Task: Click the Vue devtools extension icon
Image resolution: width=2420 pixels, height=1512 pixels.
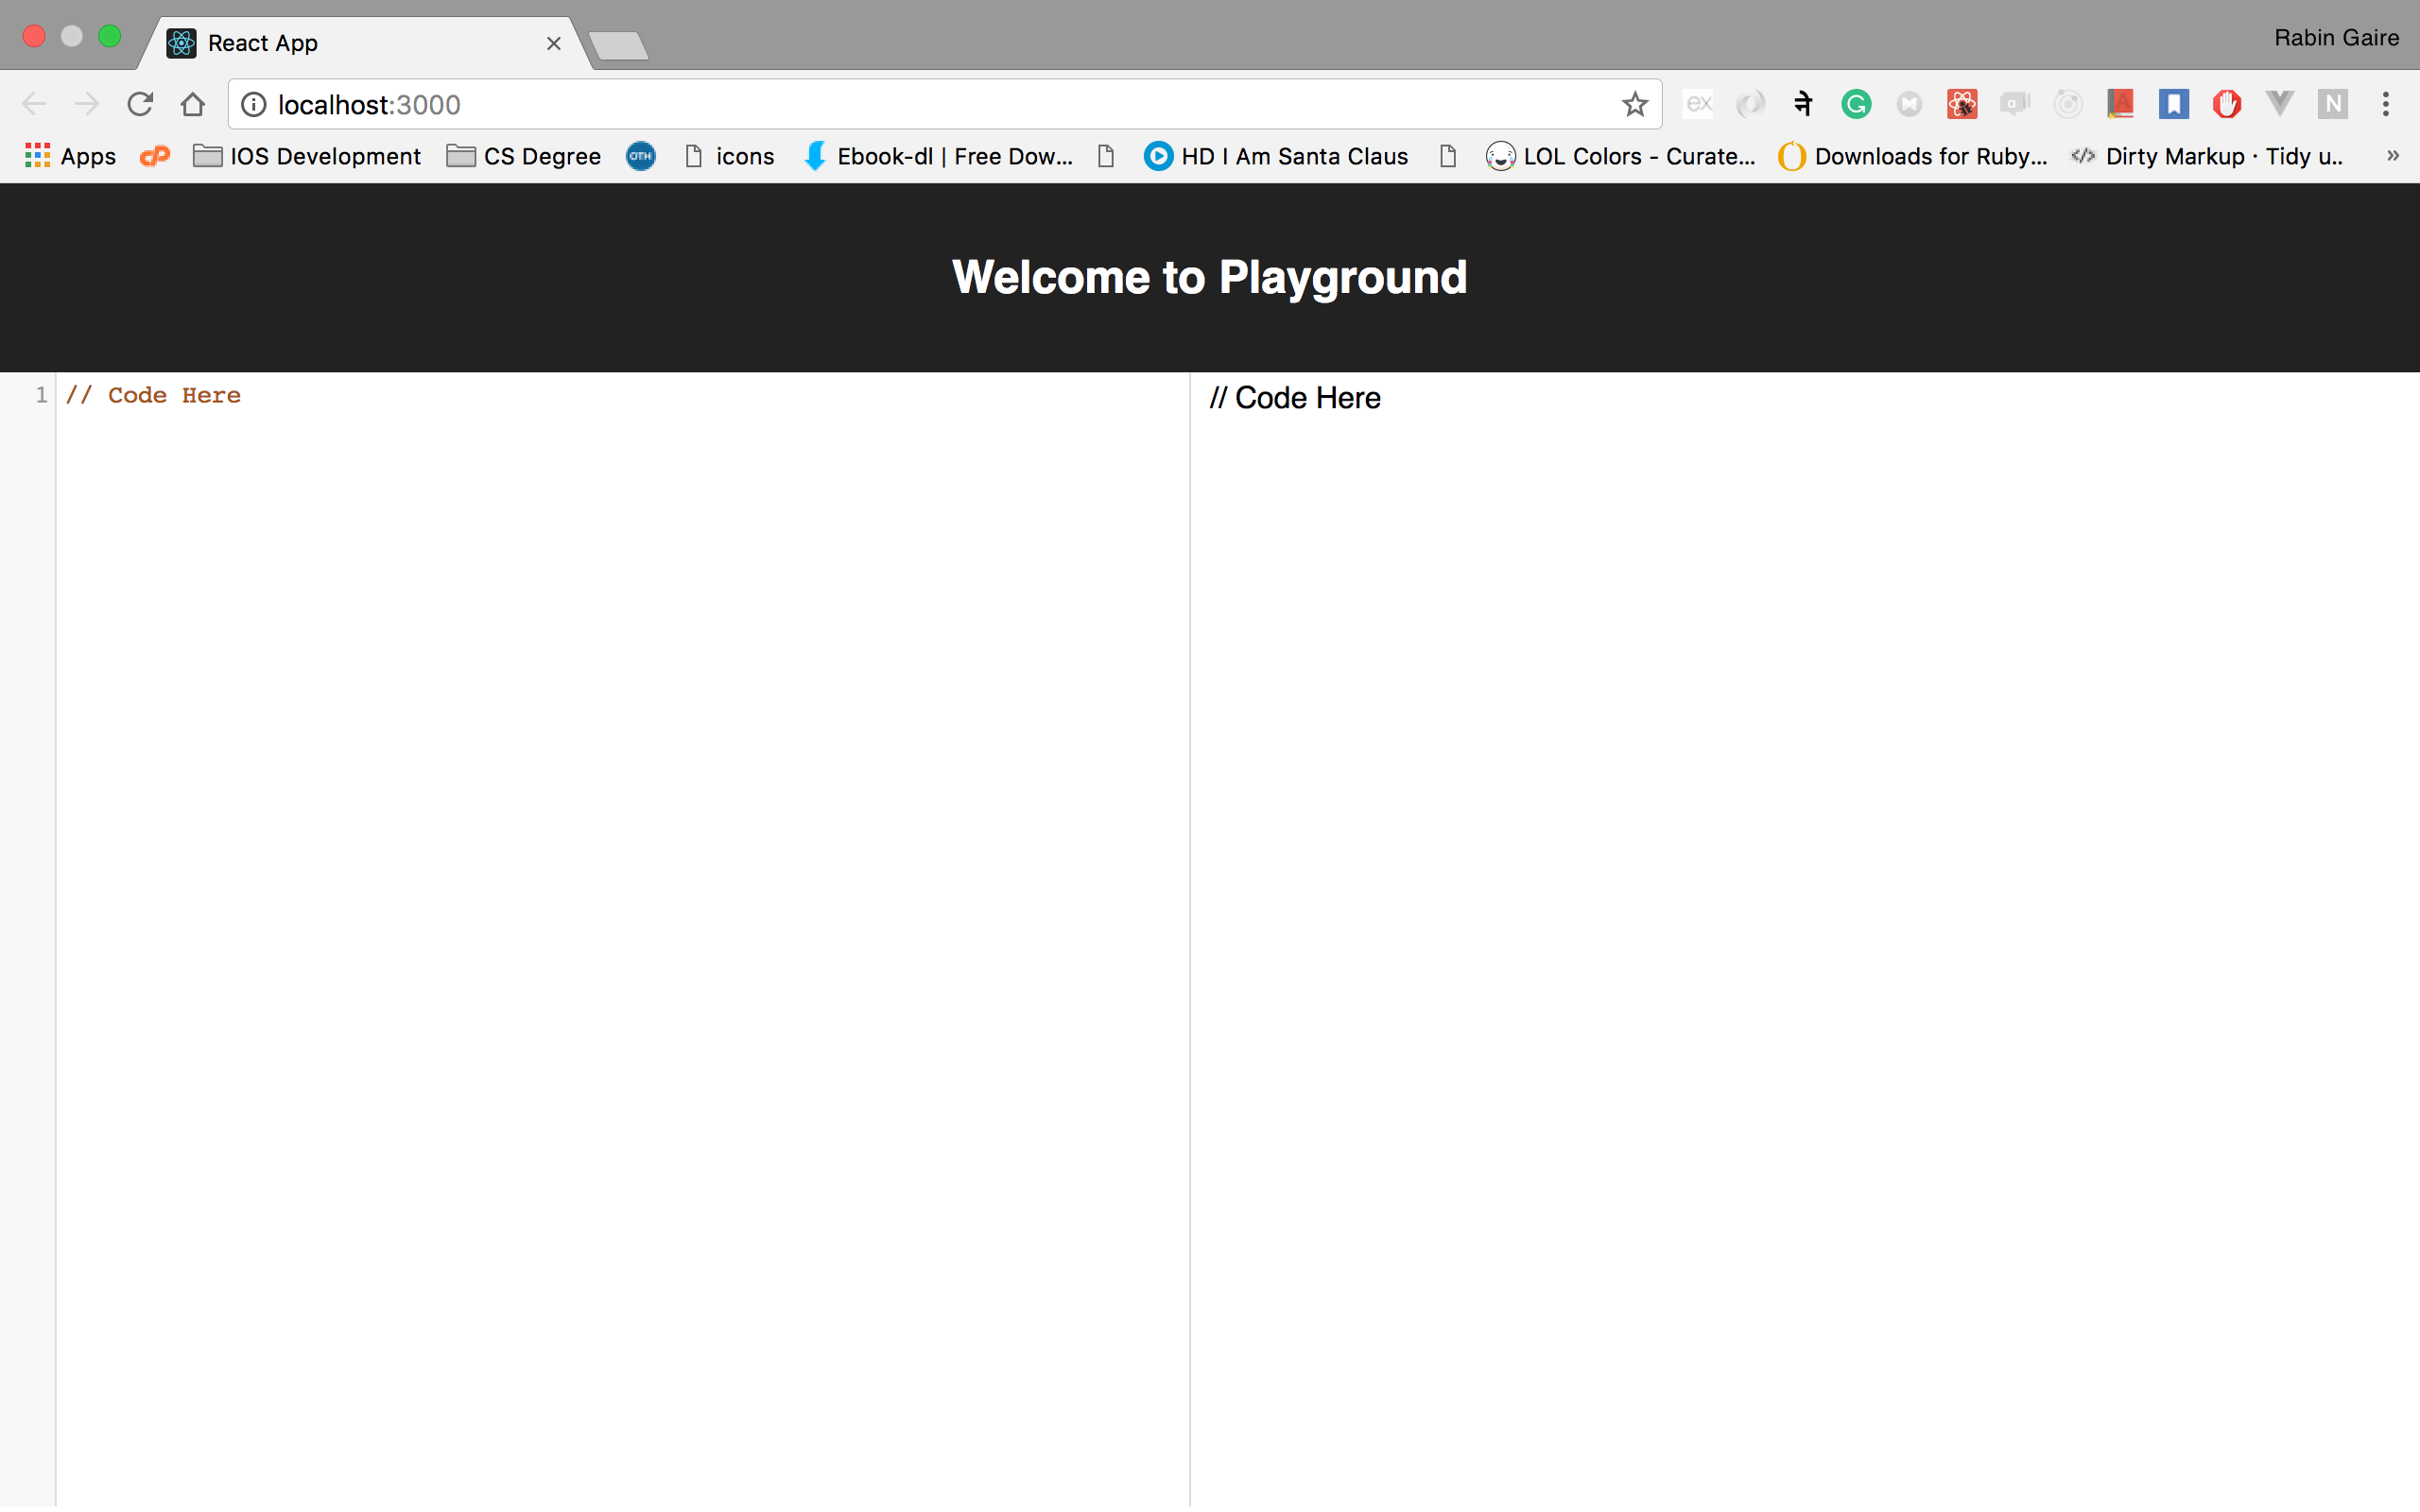Action: [2279, 104]
